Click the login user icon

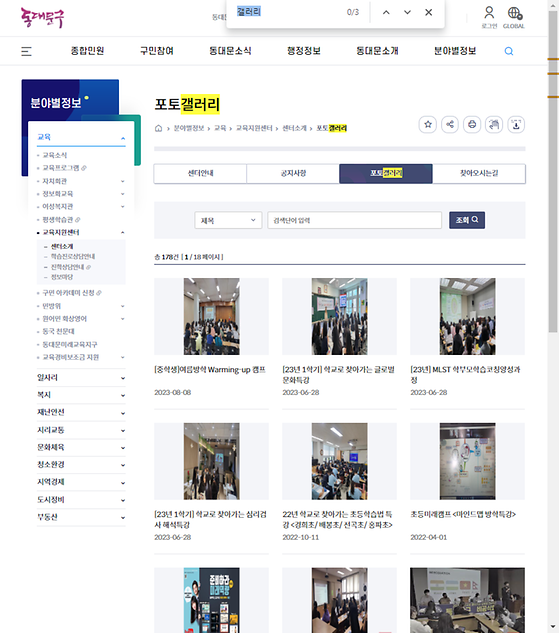pyautogui.click(x=489, y=13)
